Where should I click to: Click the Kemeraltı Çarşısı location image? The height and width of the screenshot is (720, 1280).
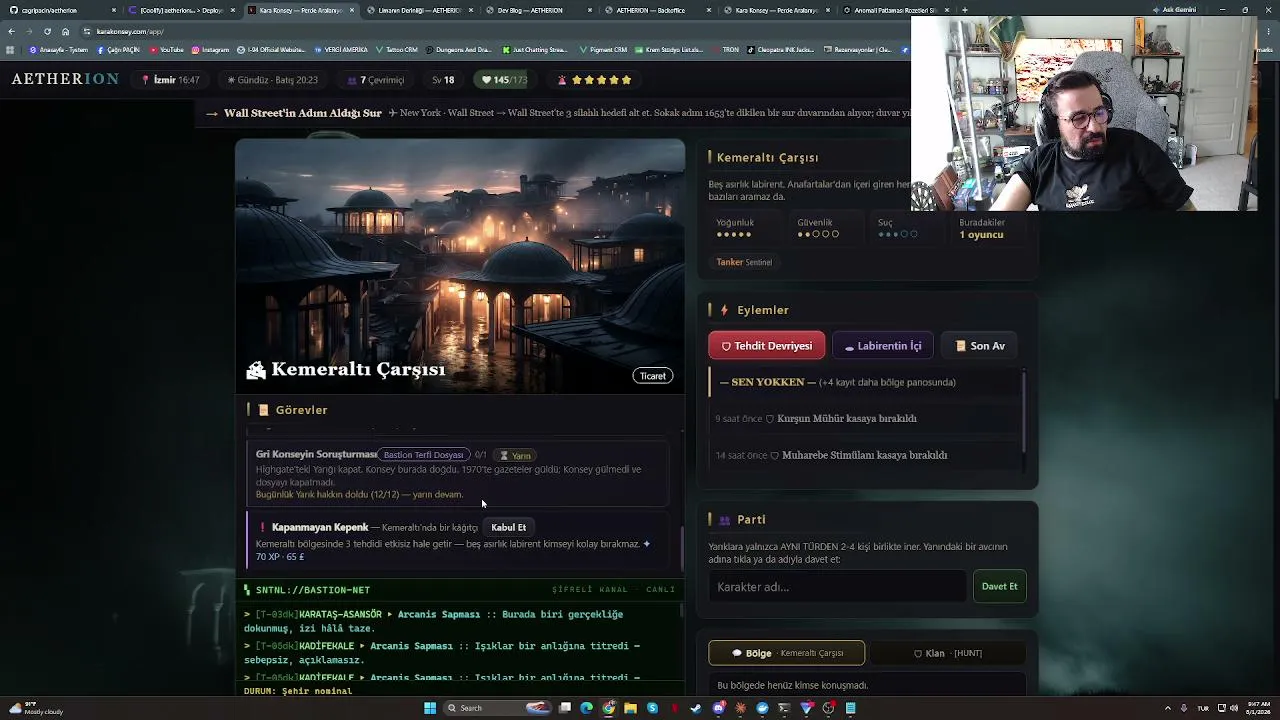click(460, 265)
